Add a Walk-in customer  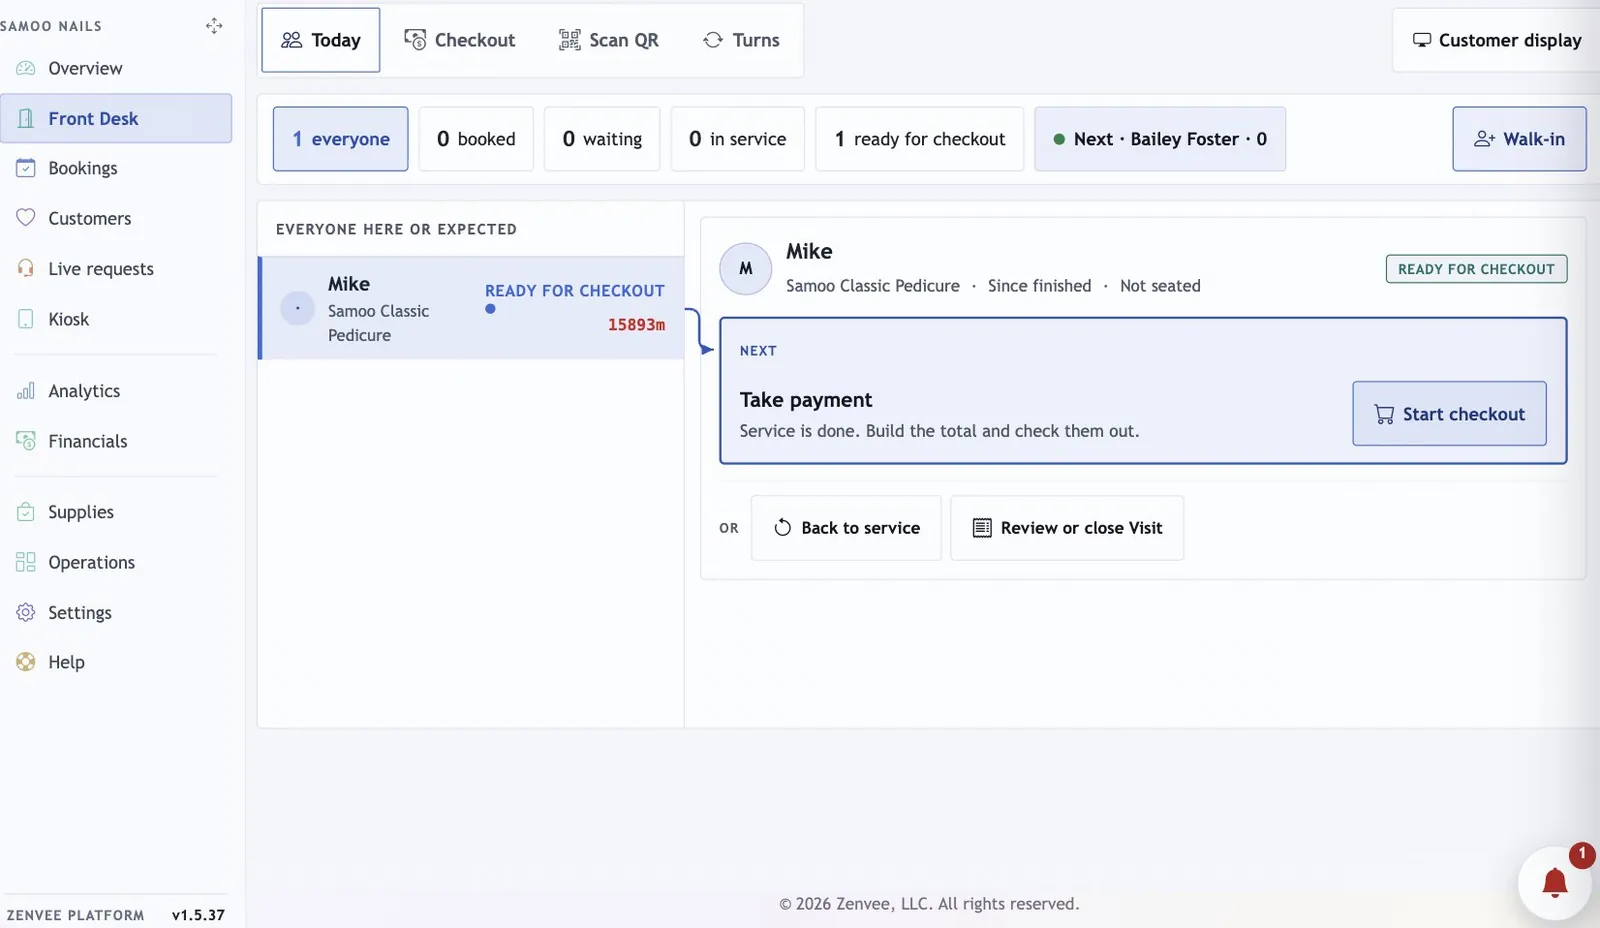(1519, 139)
